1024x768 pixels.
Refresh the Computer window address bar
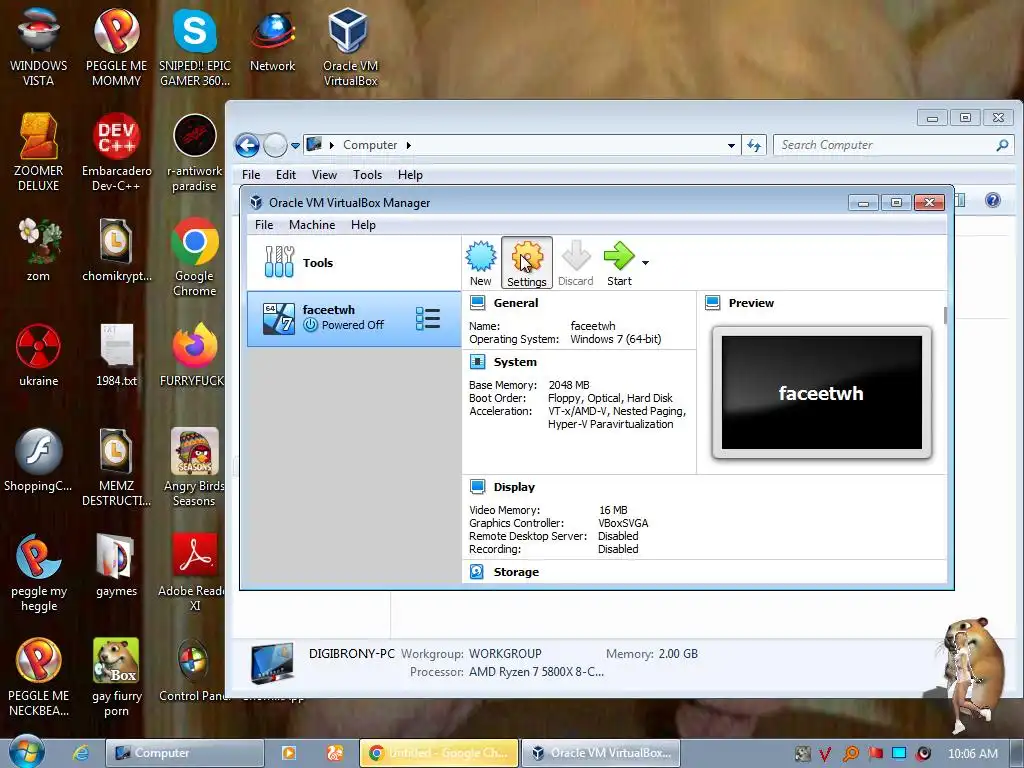pyautogui.click(x=754, y=145)
